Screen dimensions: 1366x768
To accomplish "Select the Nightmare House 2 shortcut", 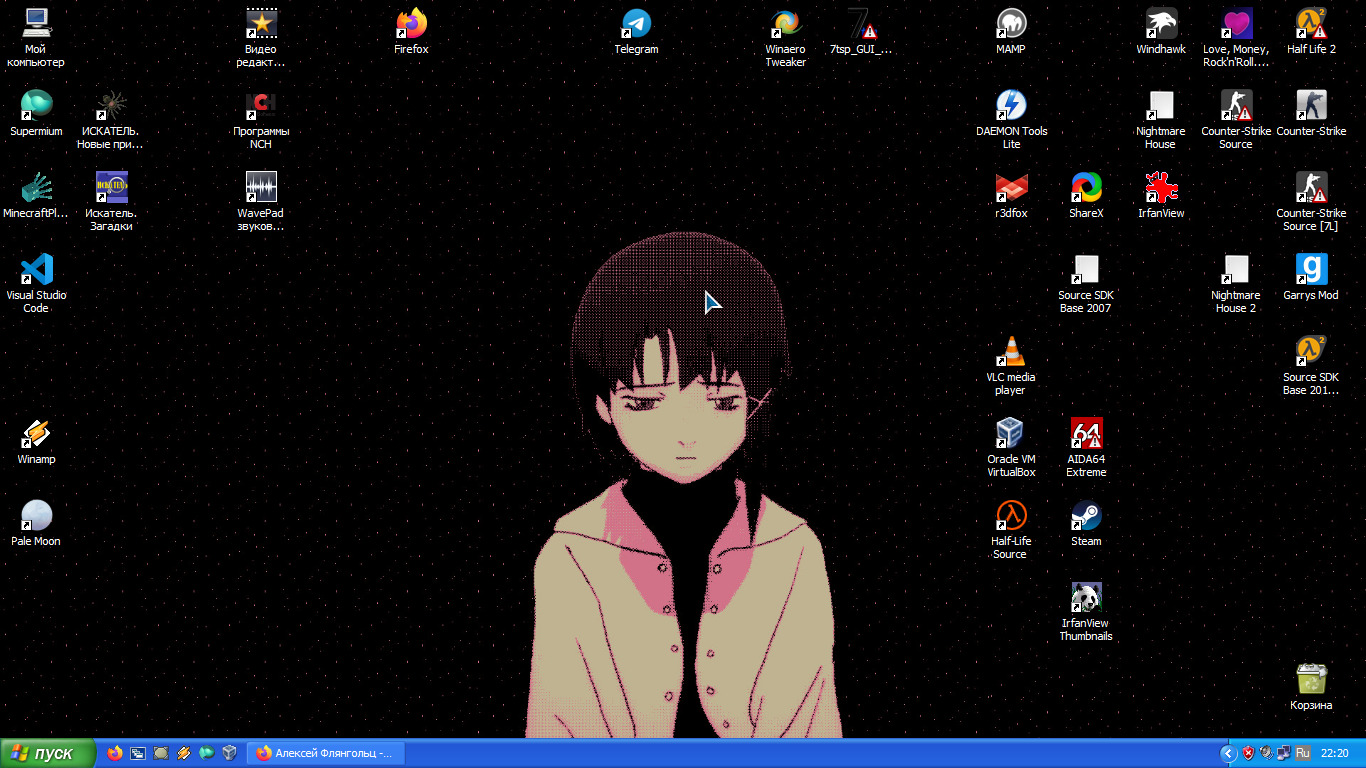I will pos(1236,284).
